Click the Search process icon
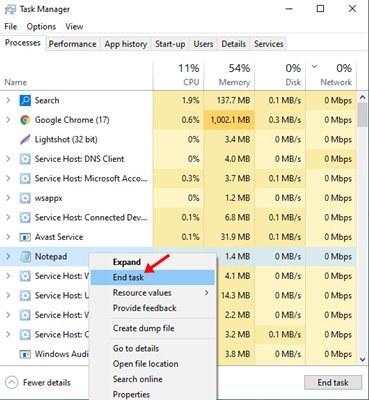 point(25,100)
